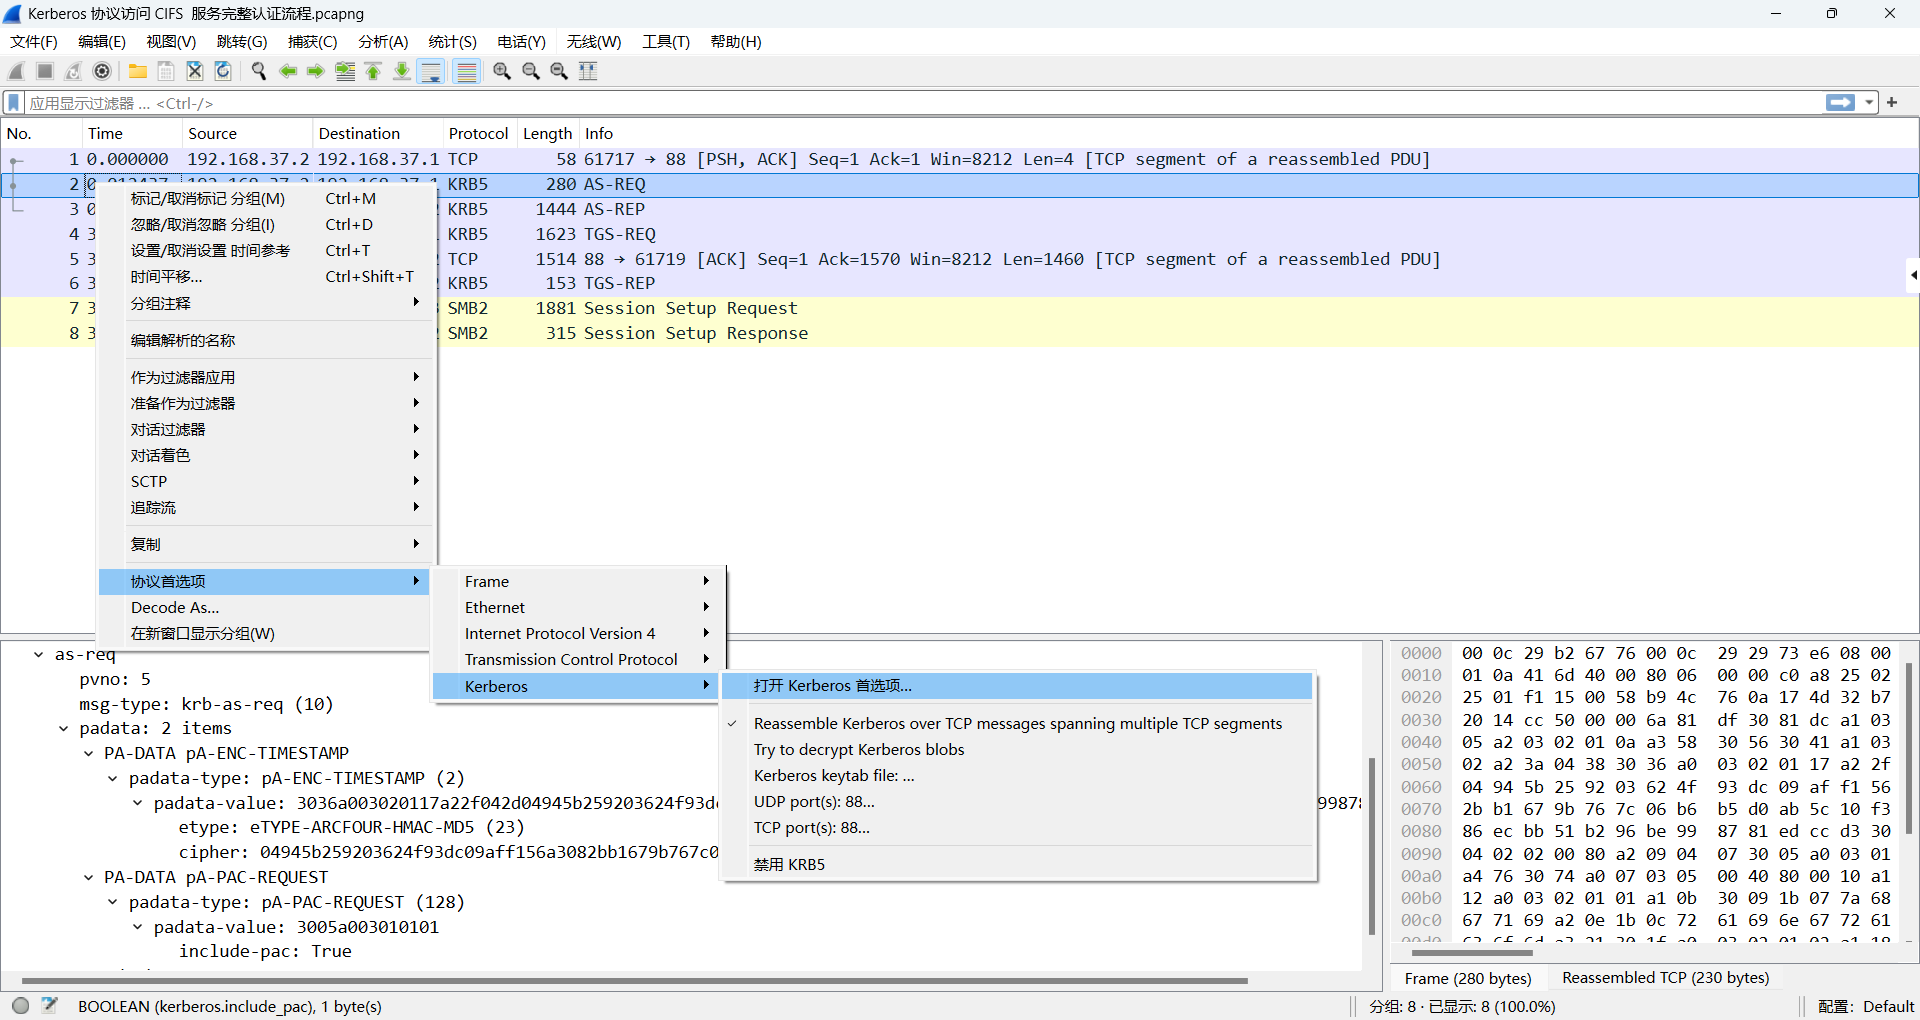Jump to last packet icon
Image resolution: width=1920 pixels, height=1020 pixels.
pyautogui.click(x=402, y=71)
